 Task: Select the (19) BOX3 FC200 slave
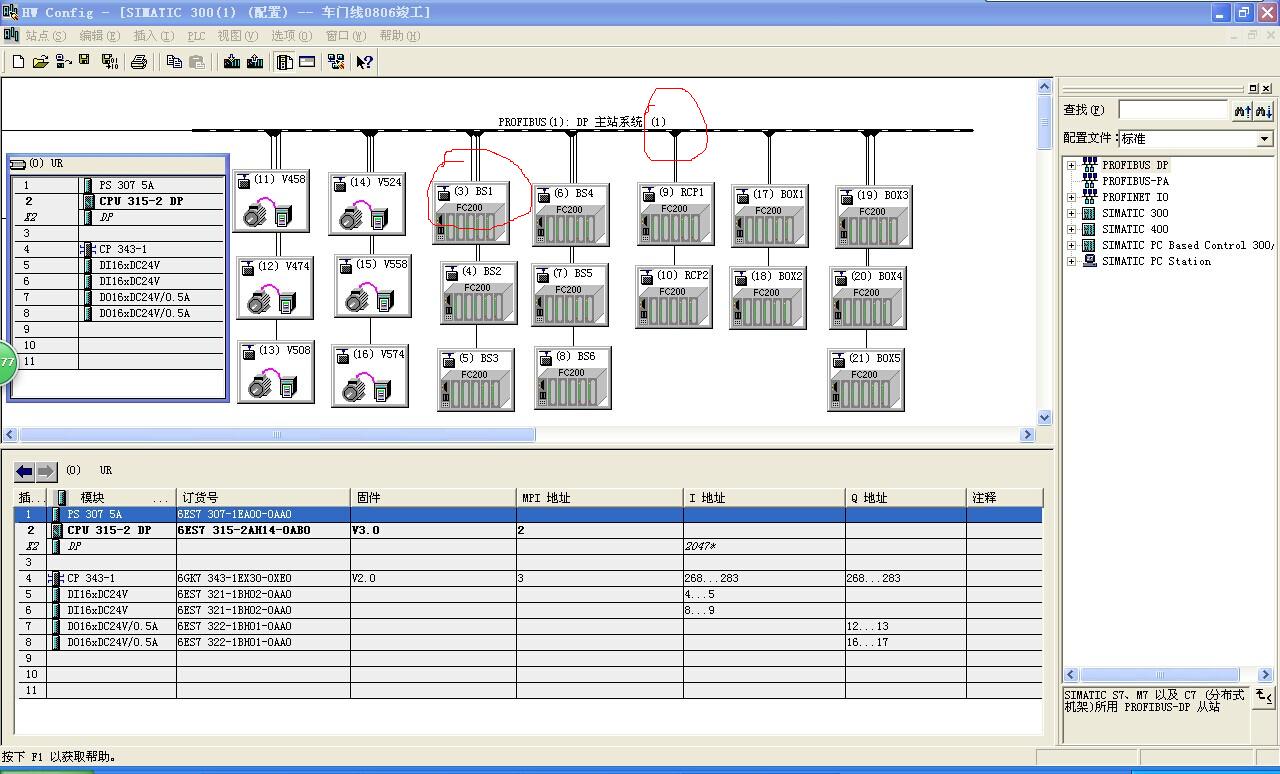tap(873, 216)
